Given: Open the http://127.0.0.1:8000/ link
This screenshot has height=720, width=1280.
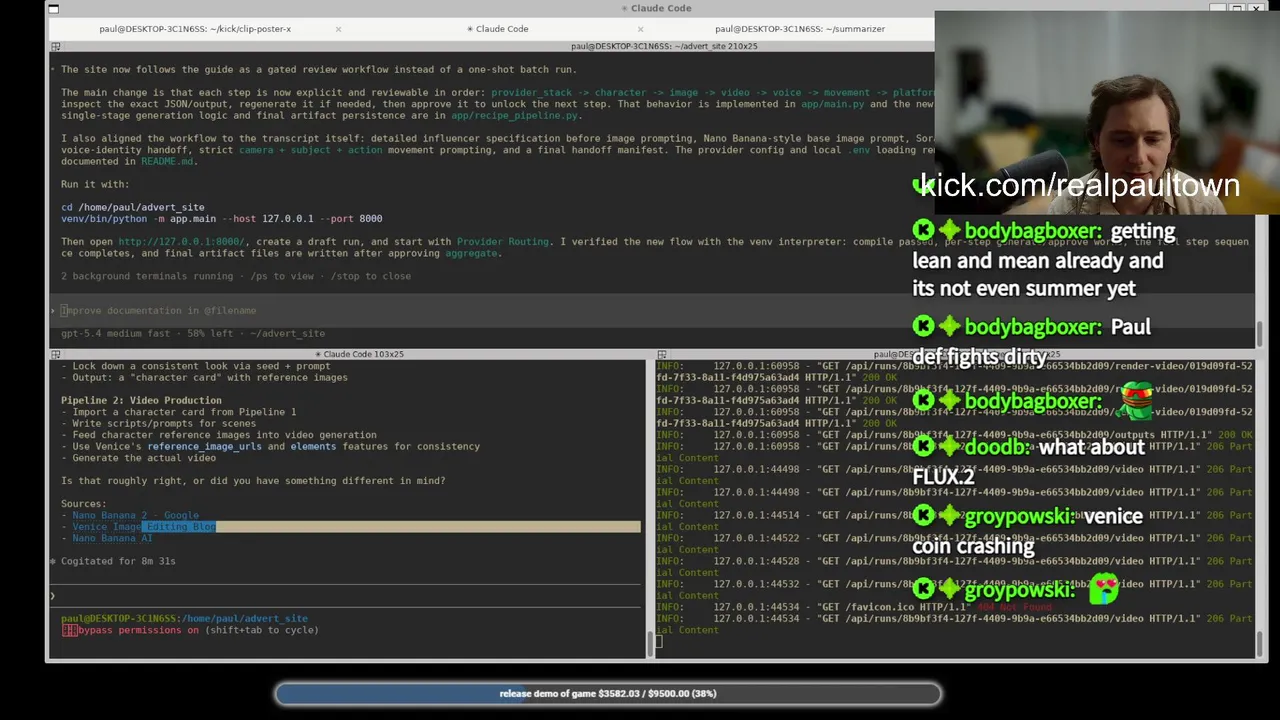Looking at the screenshot, I should (x=181, y=241).
